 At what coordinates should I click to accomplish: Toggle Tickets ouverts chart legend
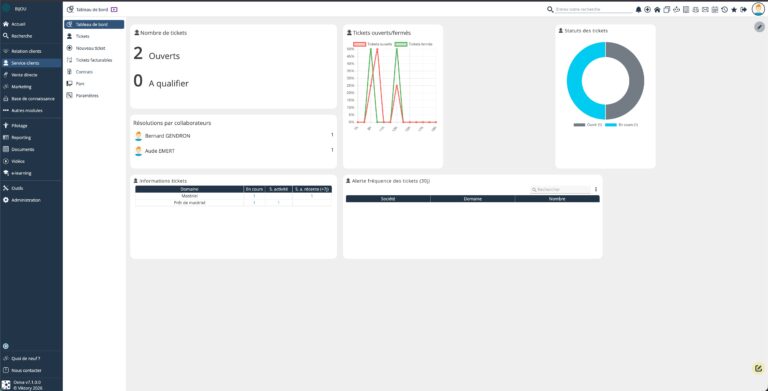tap(373, 44)
